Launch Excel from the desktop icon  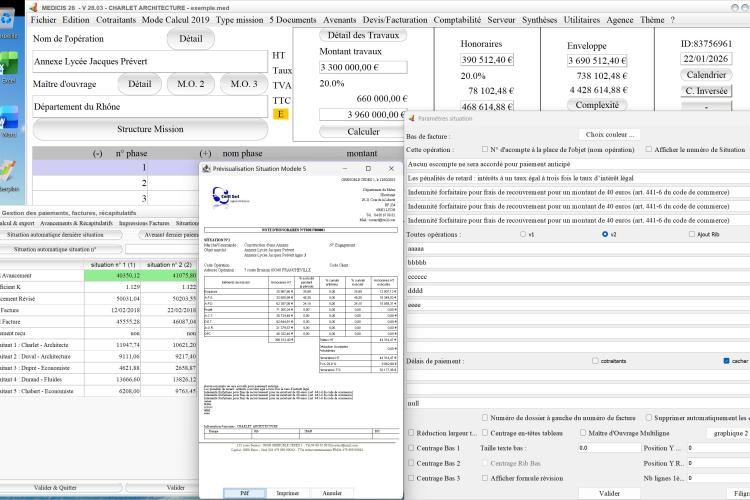click(9, 63)
